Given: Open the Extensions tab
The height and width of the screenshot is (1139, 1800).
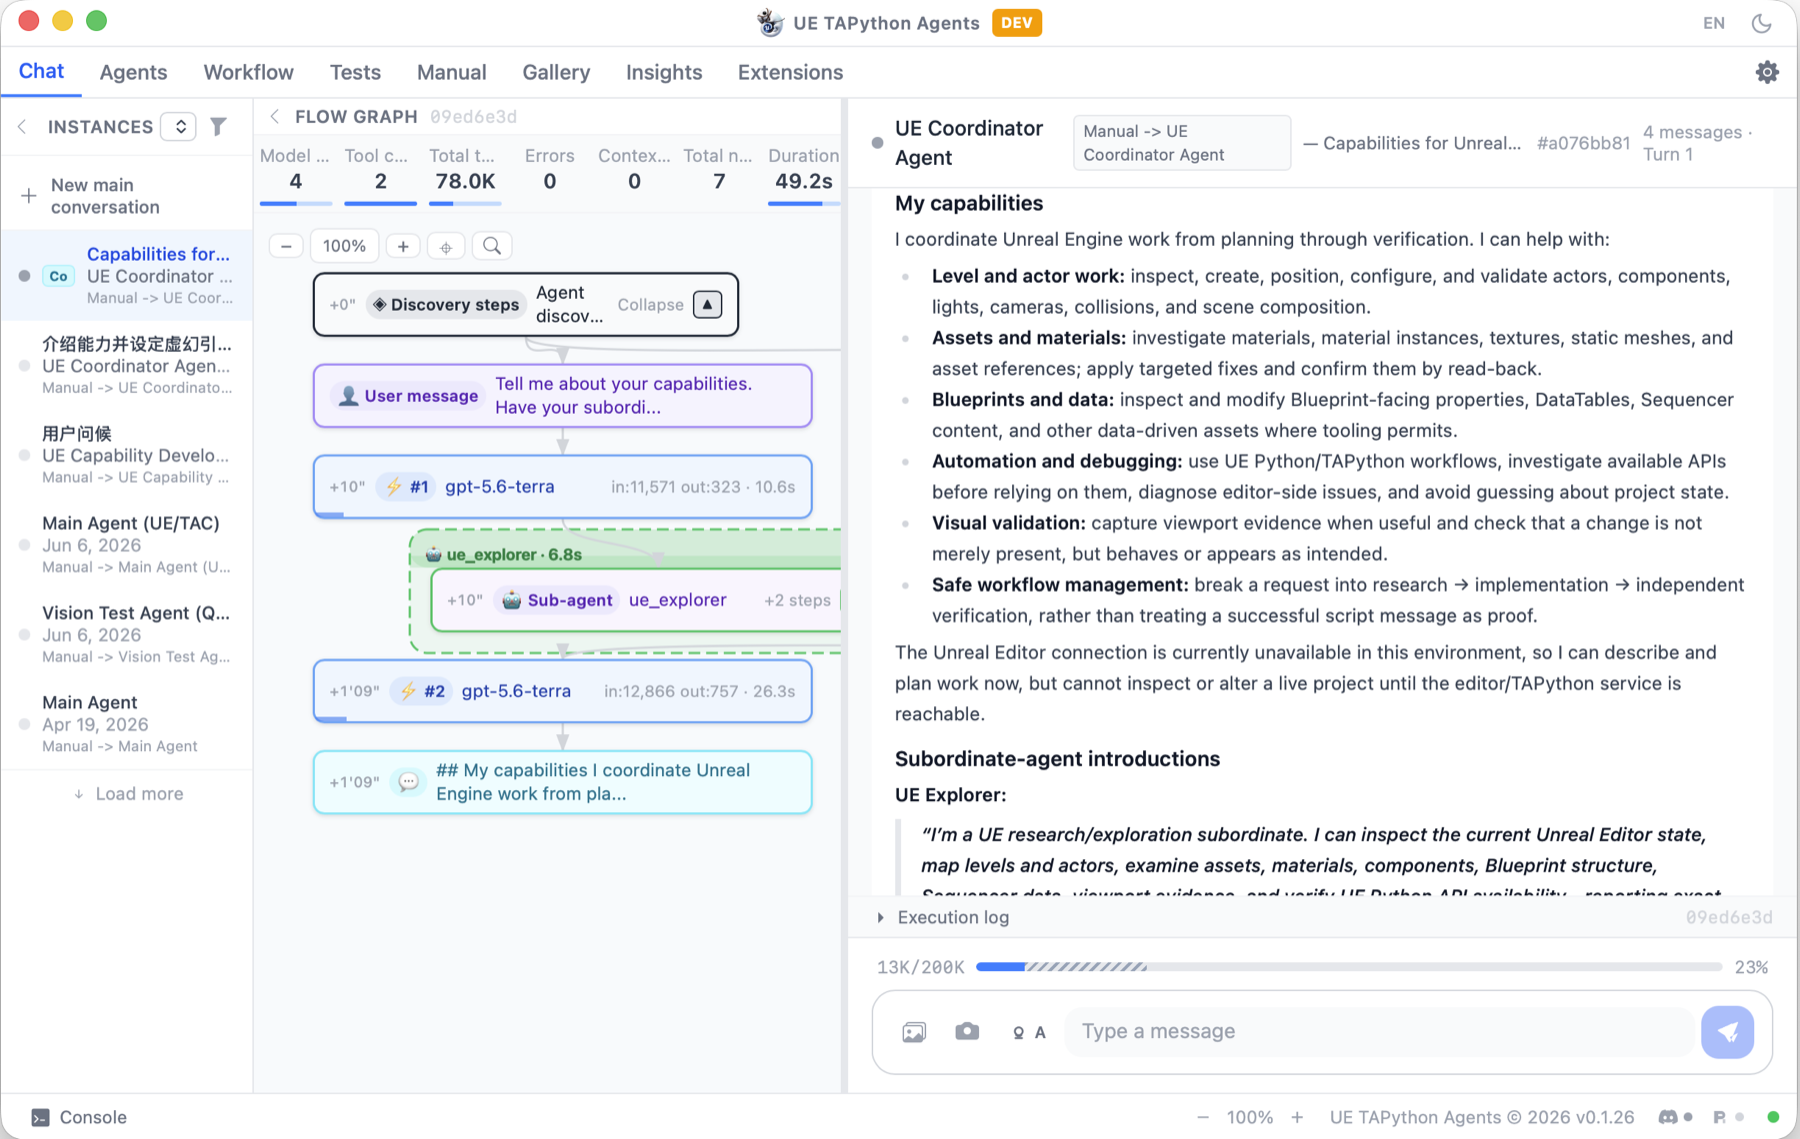Looking at the screenshot, I should [790, 72].
